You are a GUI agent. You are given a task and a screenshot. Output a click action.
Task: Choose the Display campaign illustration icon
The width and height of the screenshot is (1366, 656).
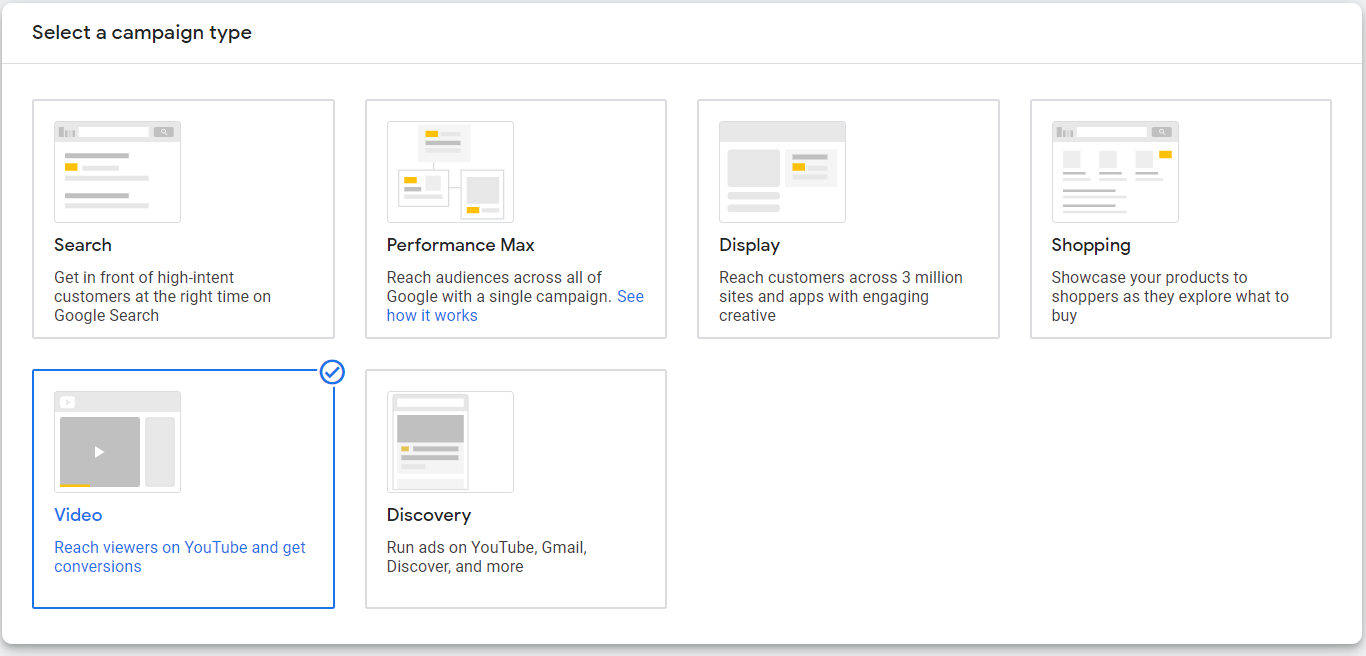[x=782, y=172]
